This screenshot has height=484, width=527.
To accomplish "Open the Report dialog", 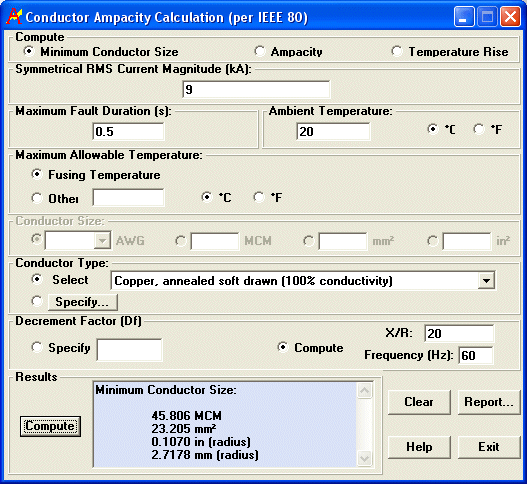I will (489, 402).
